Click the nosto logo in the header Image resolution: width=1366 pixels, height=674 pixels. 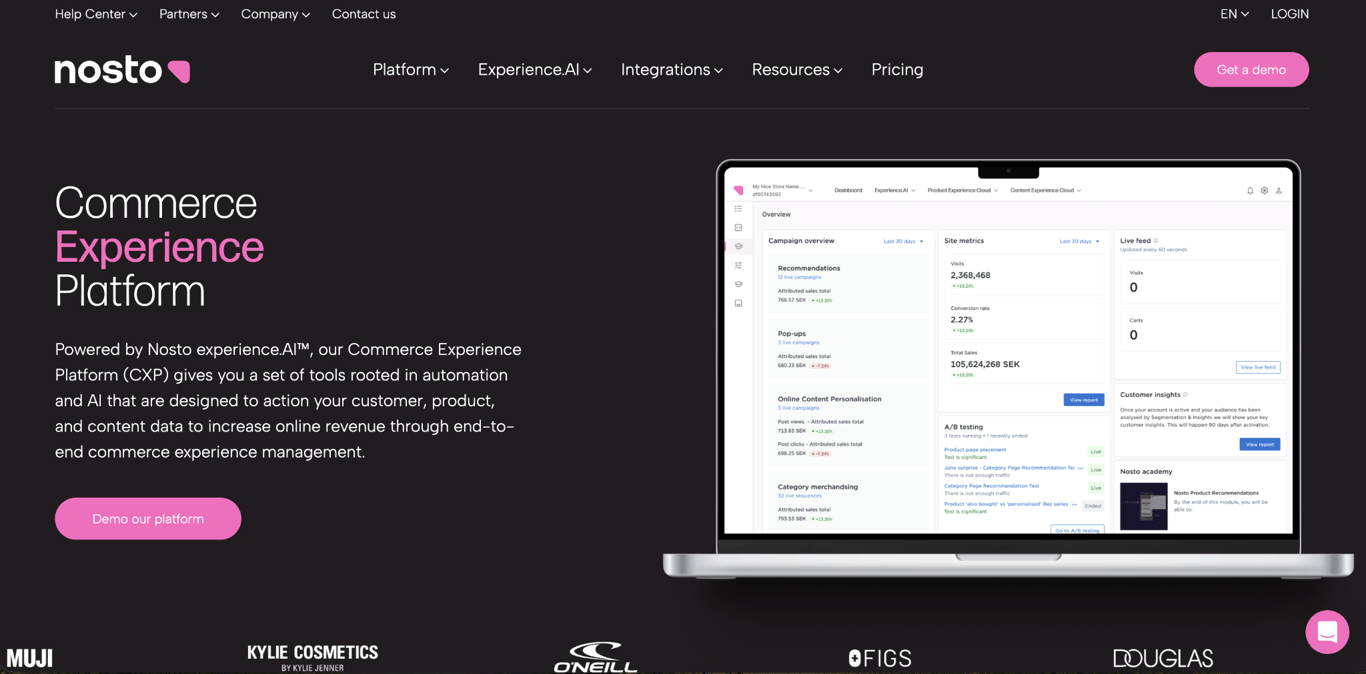tap(122, 70)
